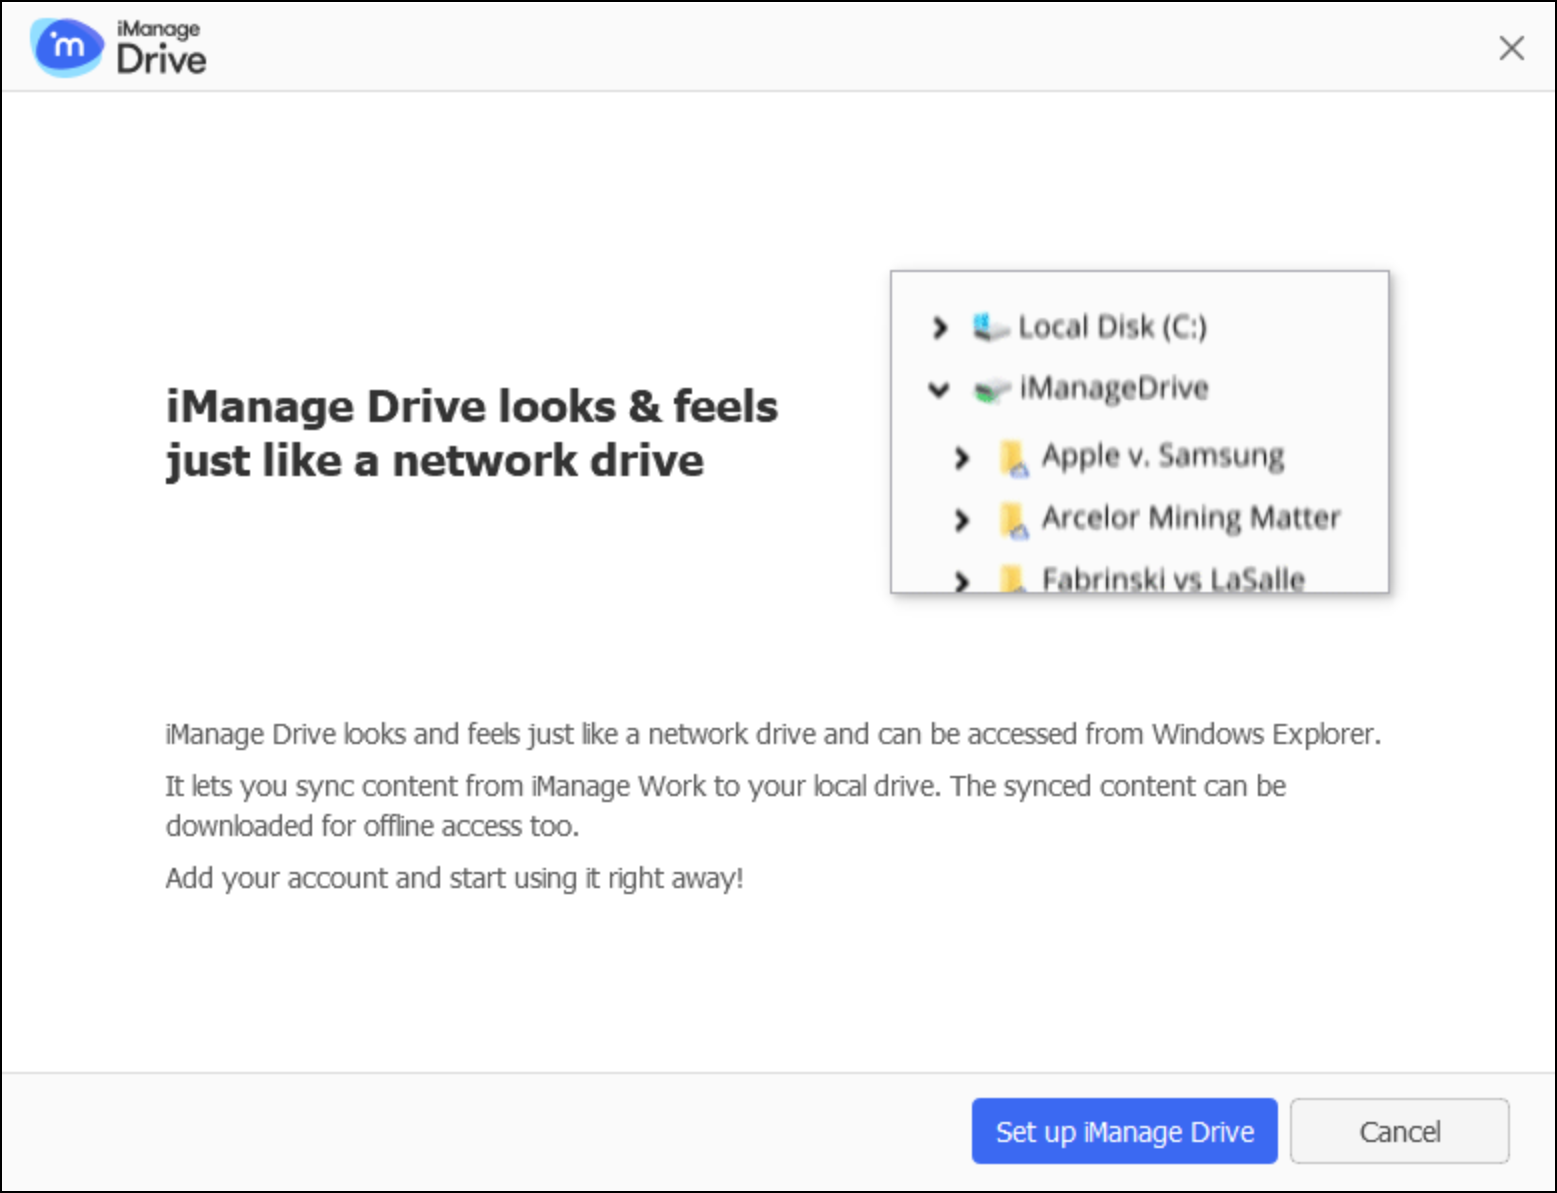Click the Apple v. Samsung folder icon
Viewport: 1557px width, 1193px height.
tap(1014, 458)
